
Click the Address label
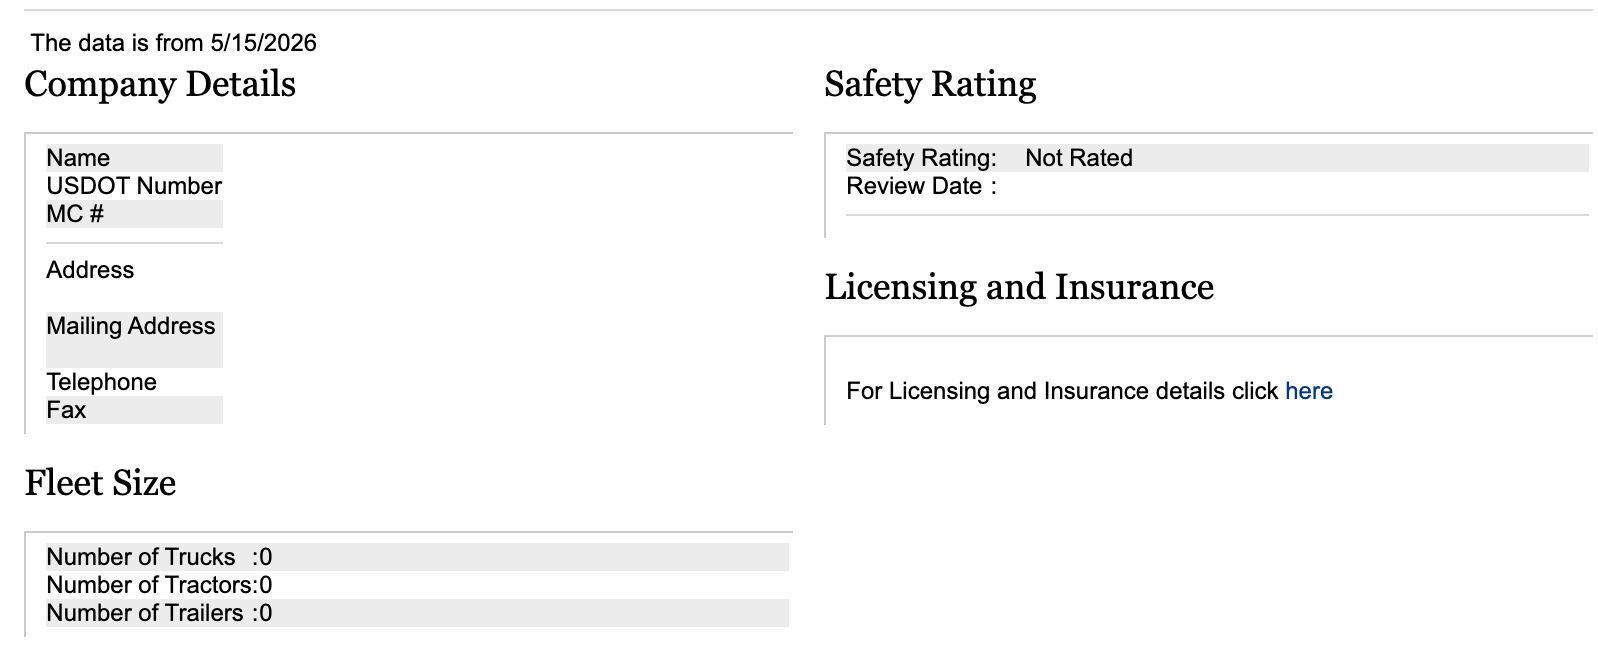tap(90, 270)
